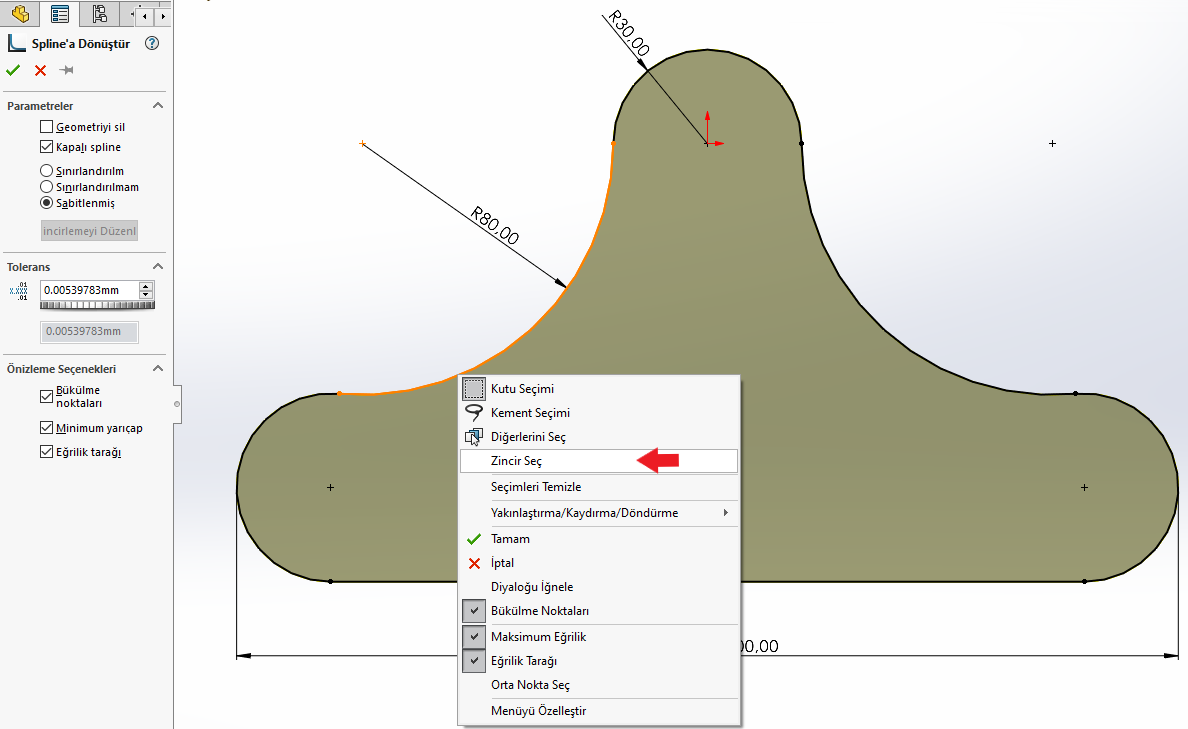
Task: Open the ConfigurationManager tab icon
Action: (98, 14)
